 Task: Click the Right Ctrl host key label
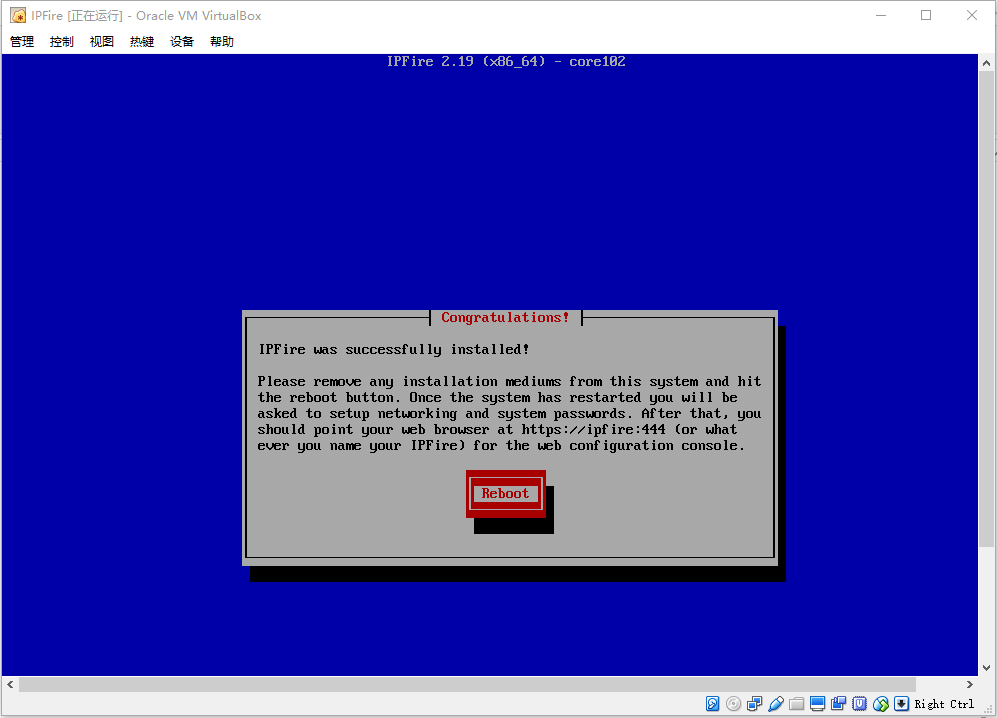pyautogui.click(x=944, y=704)
